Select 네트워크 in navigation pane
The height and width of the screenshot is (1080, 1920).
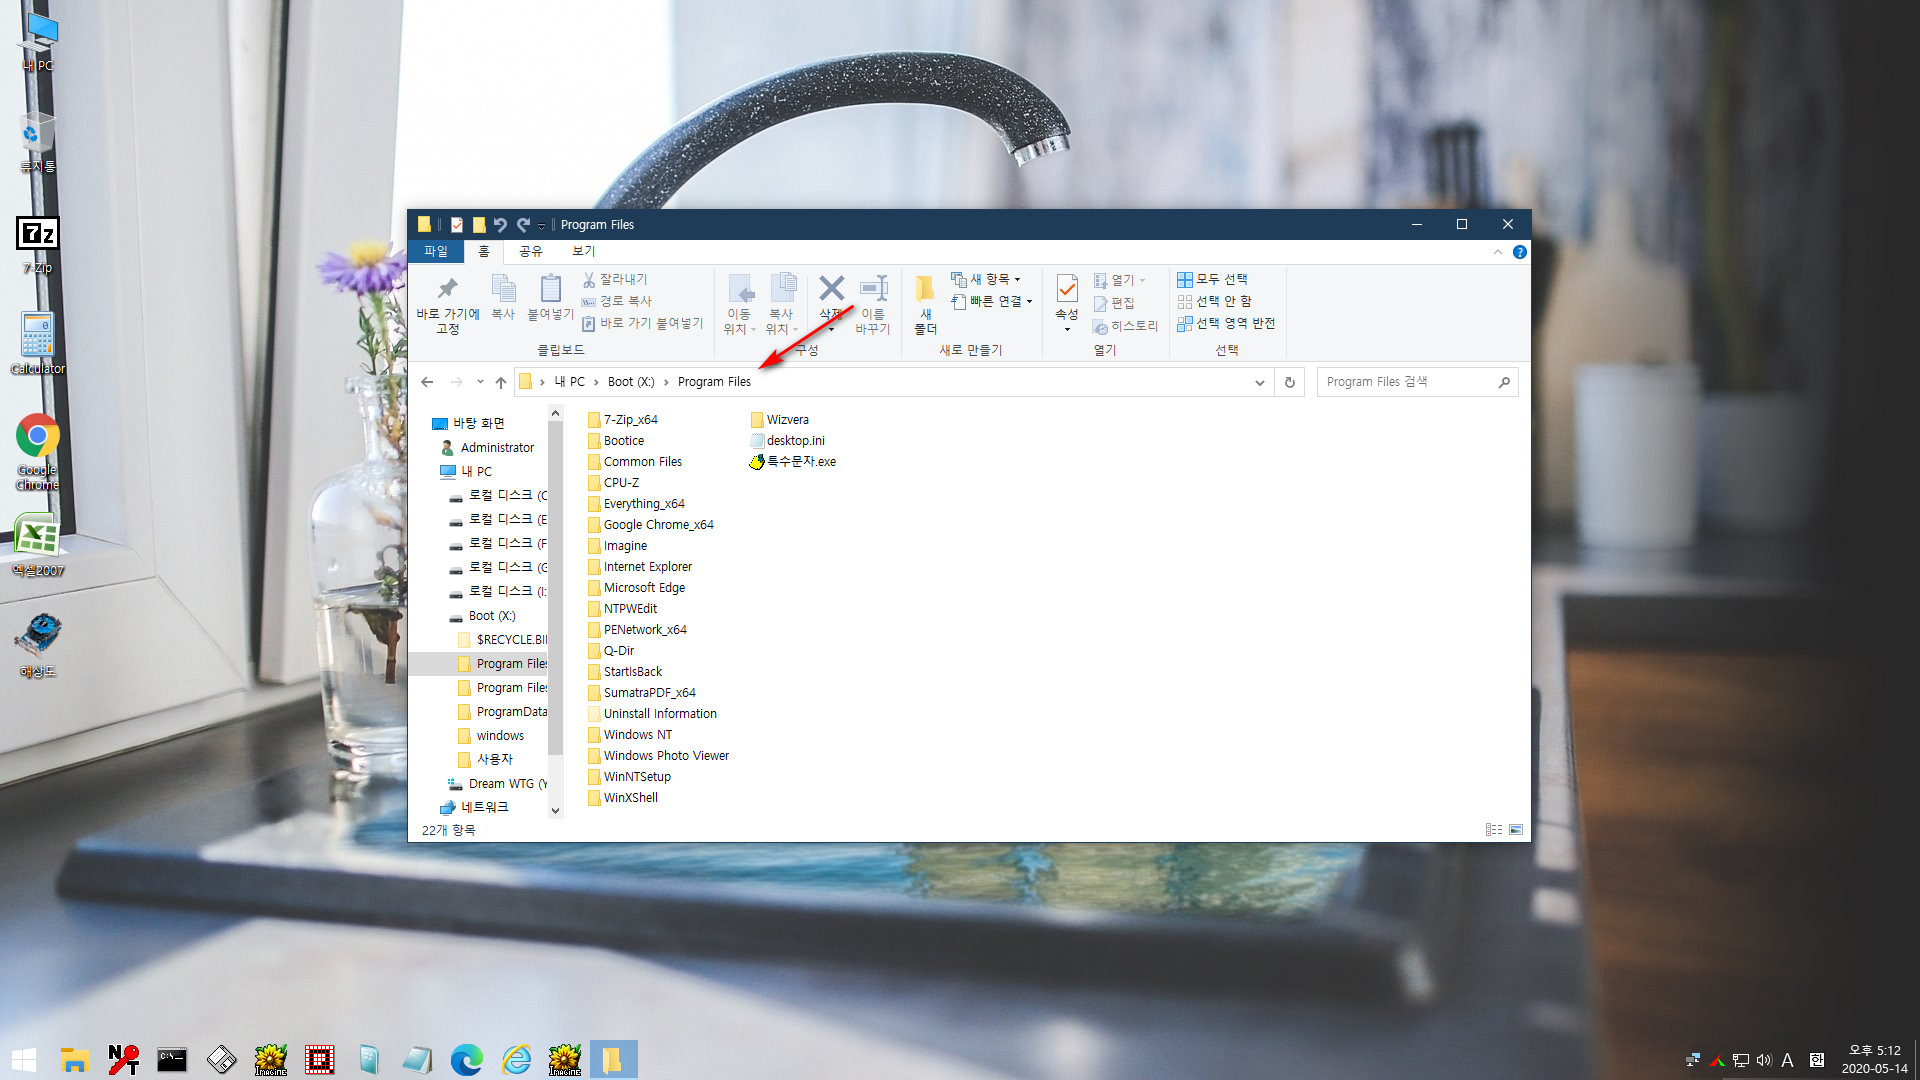pyautogui.click(x=474, y=807)
